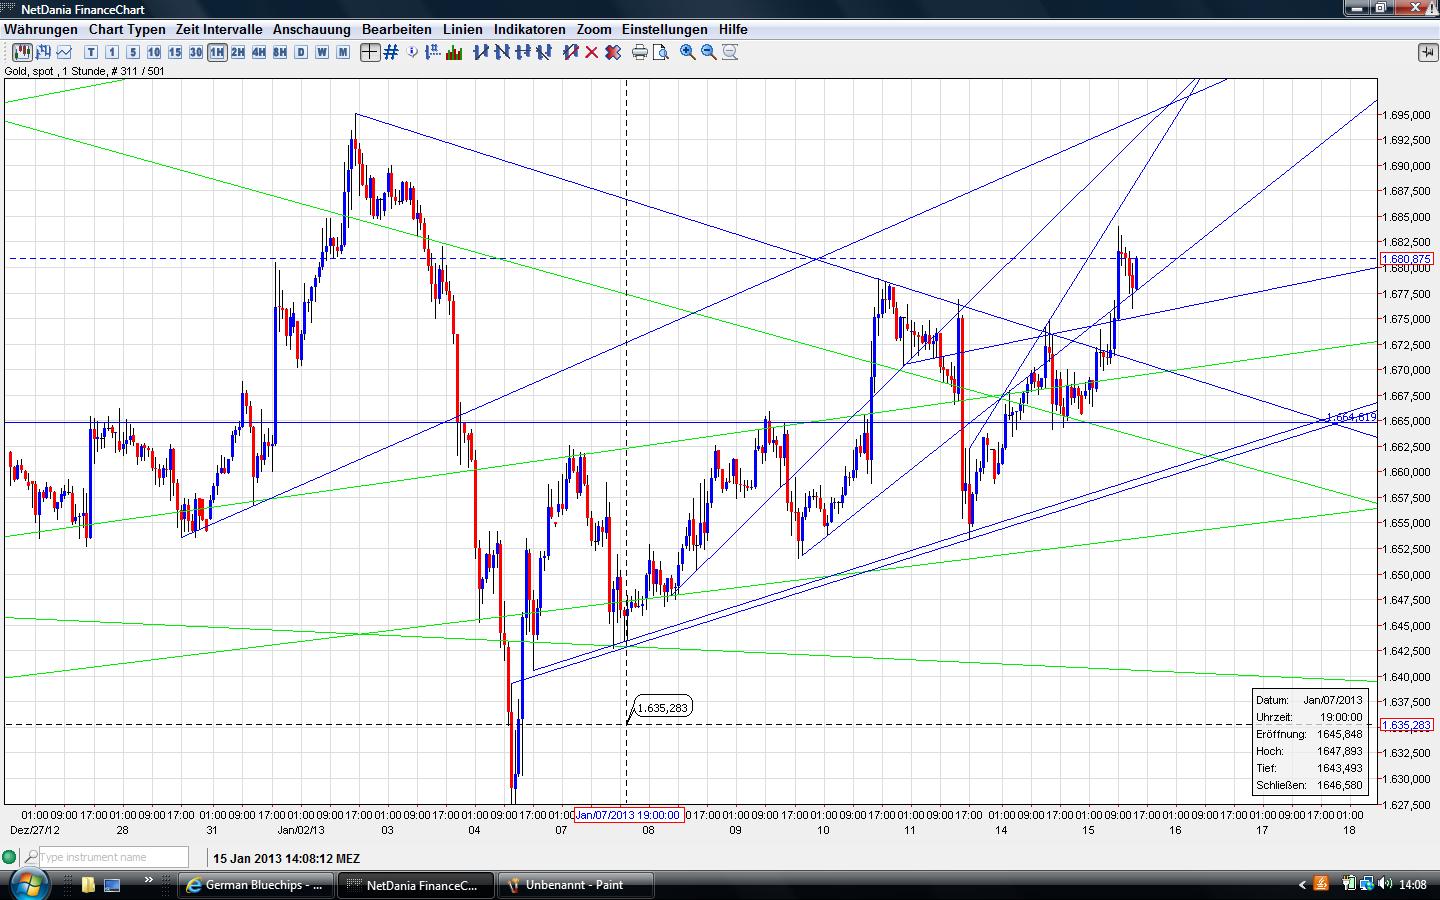1440x900 pixels.
Task: Enable the crosshair cursor tool
Action: pos(368,52)
